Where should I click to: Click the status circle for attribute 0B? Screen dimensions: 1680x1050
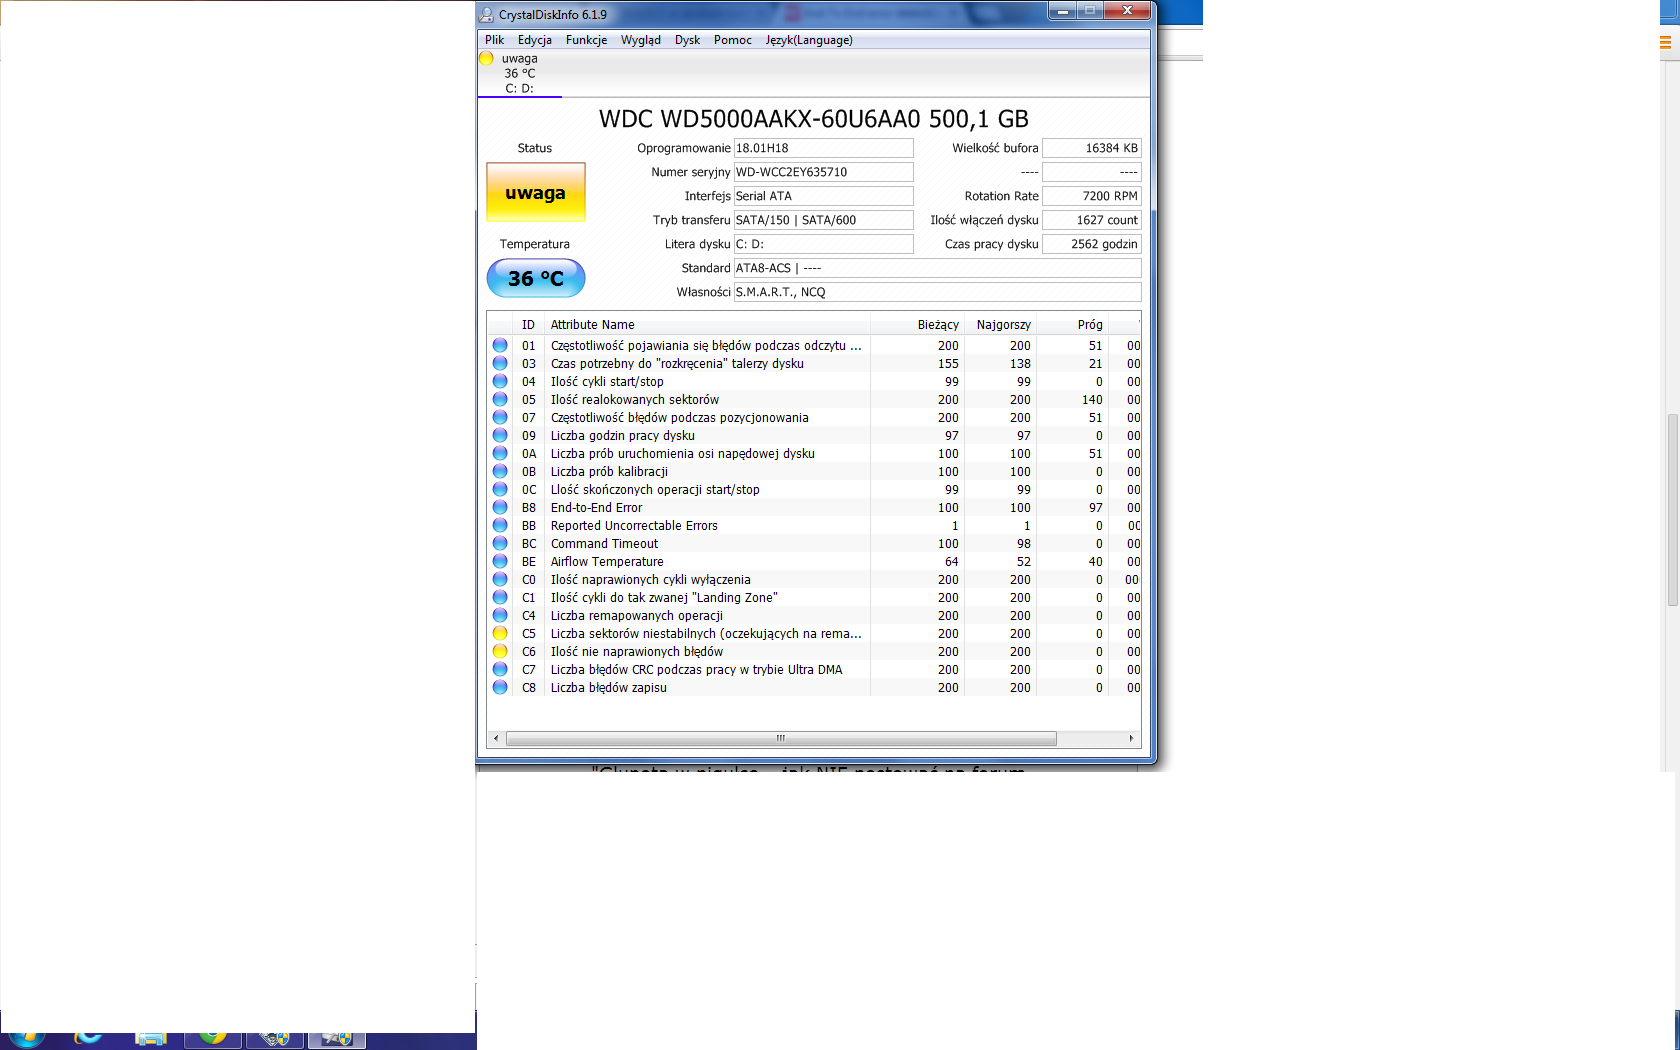(500, 471)
